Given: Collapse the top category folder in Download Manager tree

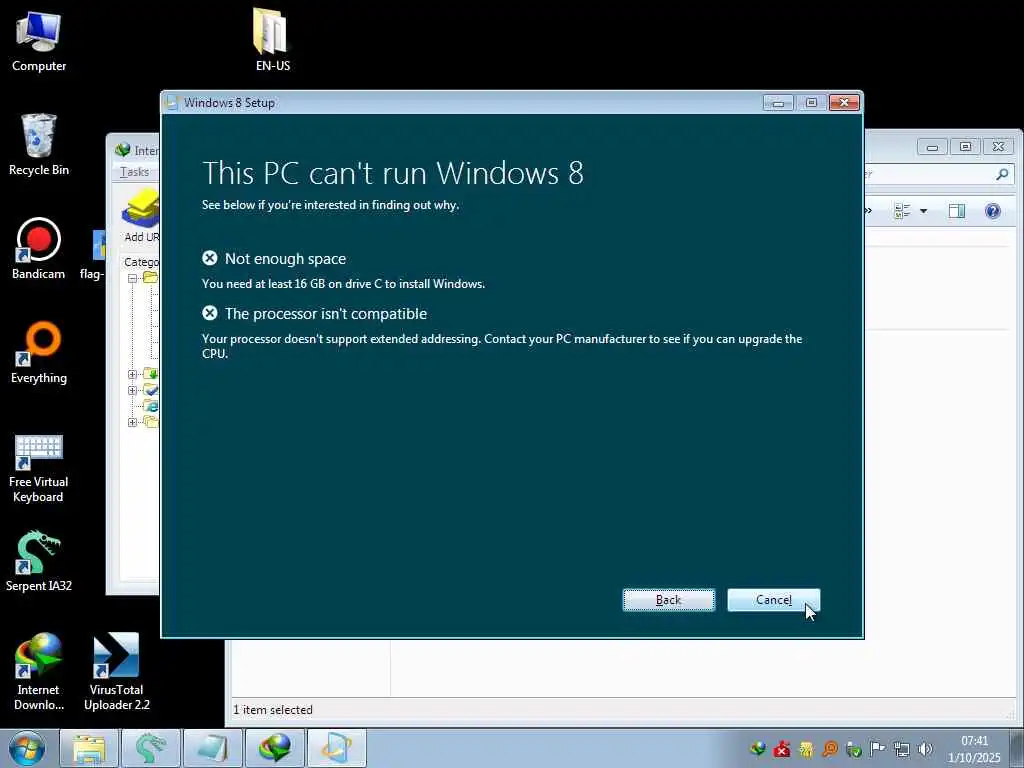Looking at the screenshot, I should tap(133, 278).
